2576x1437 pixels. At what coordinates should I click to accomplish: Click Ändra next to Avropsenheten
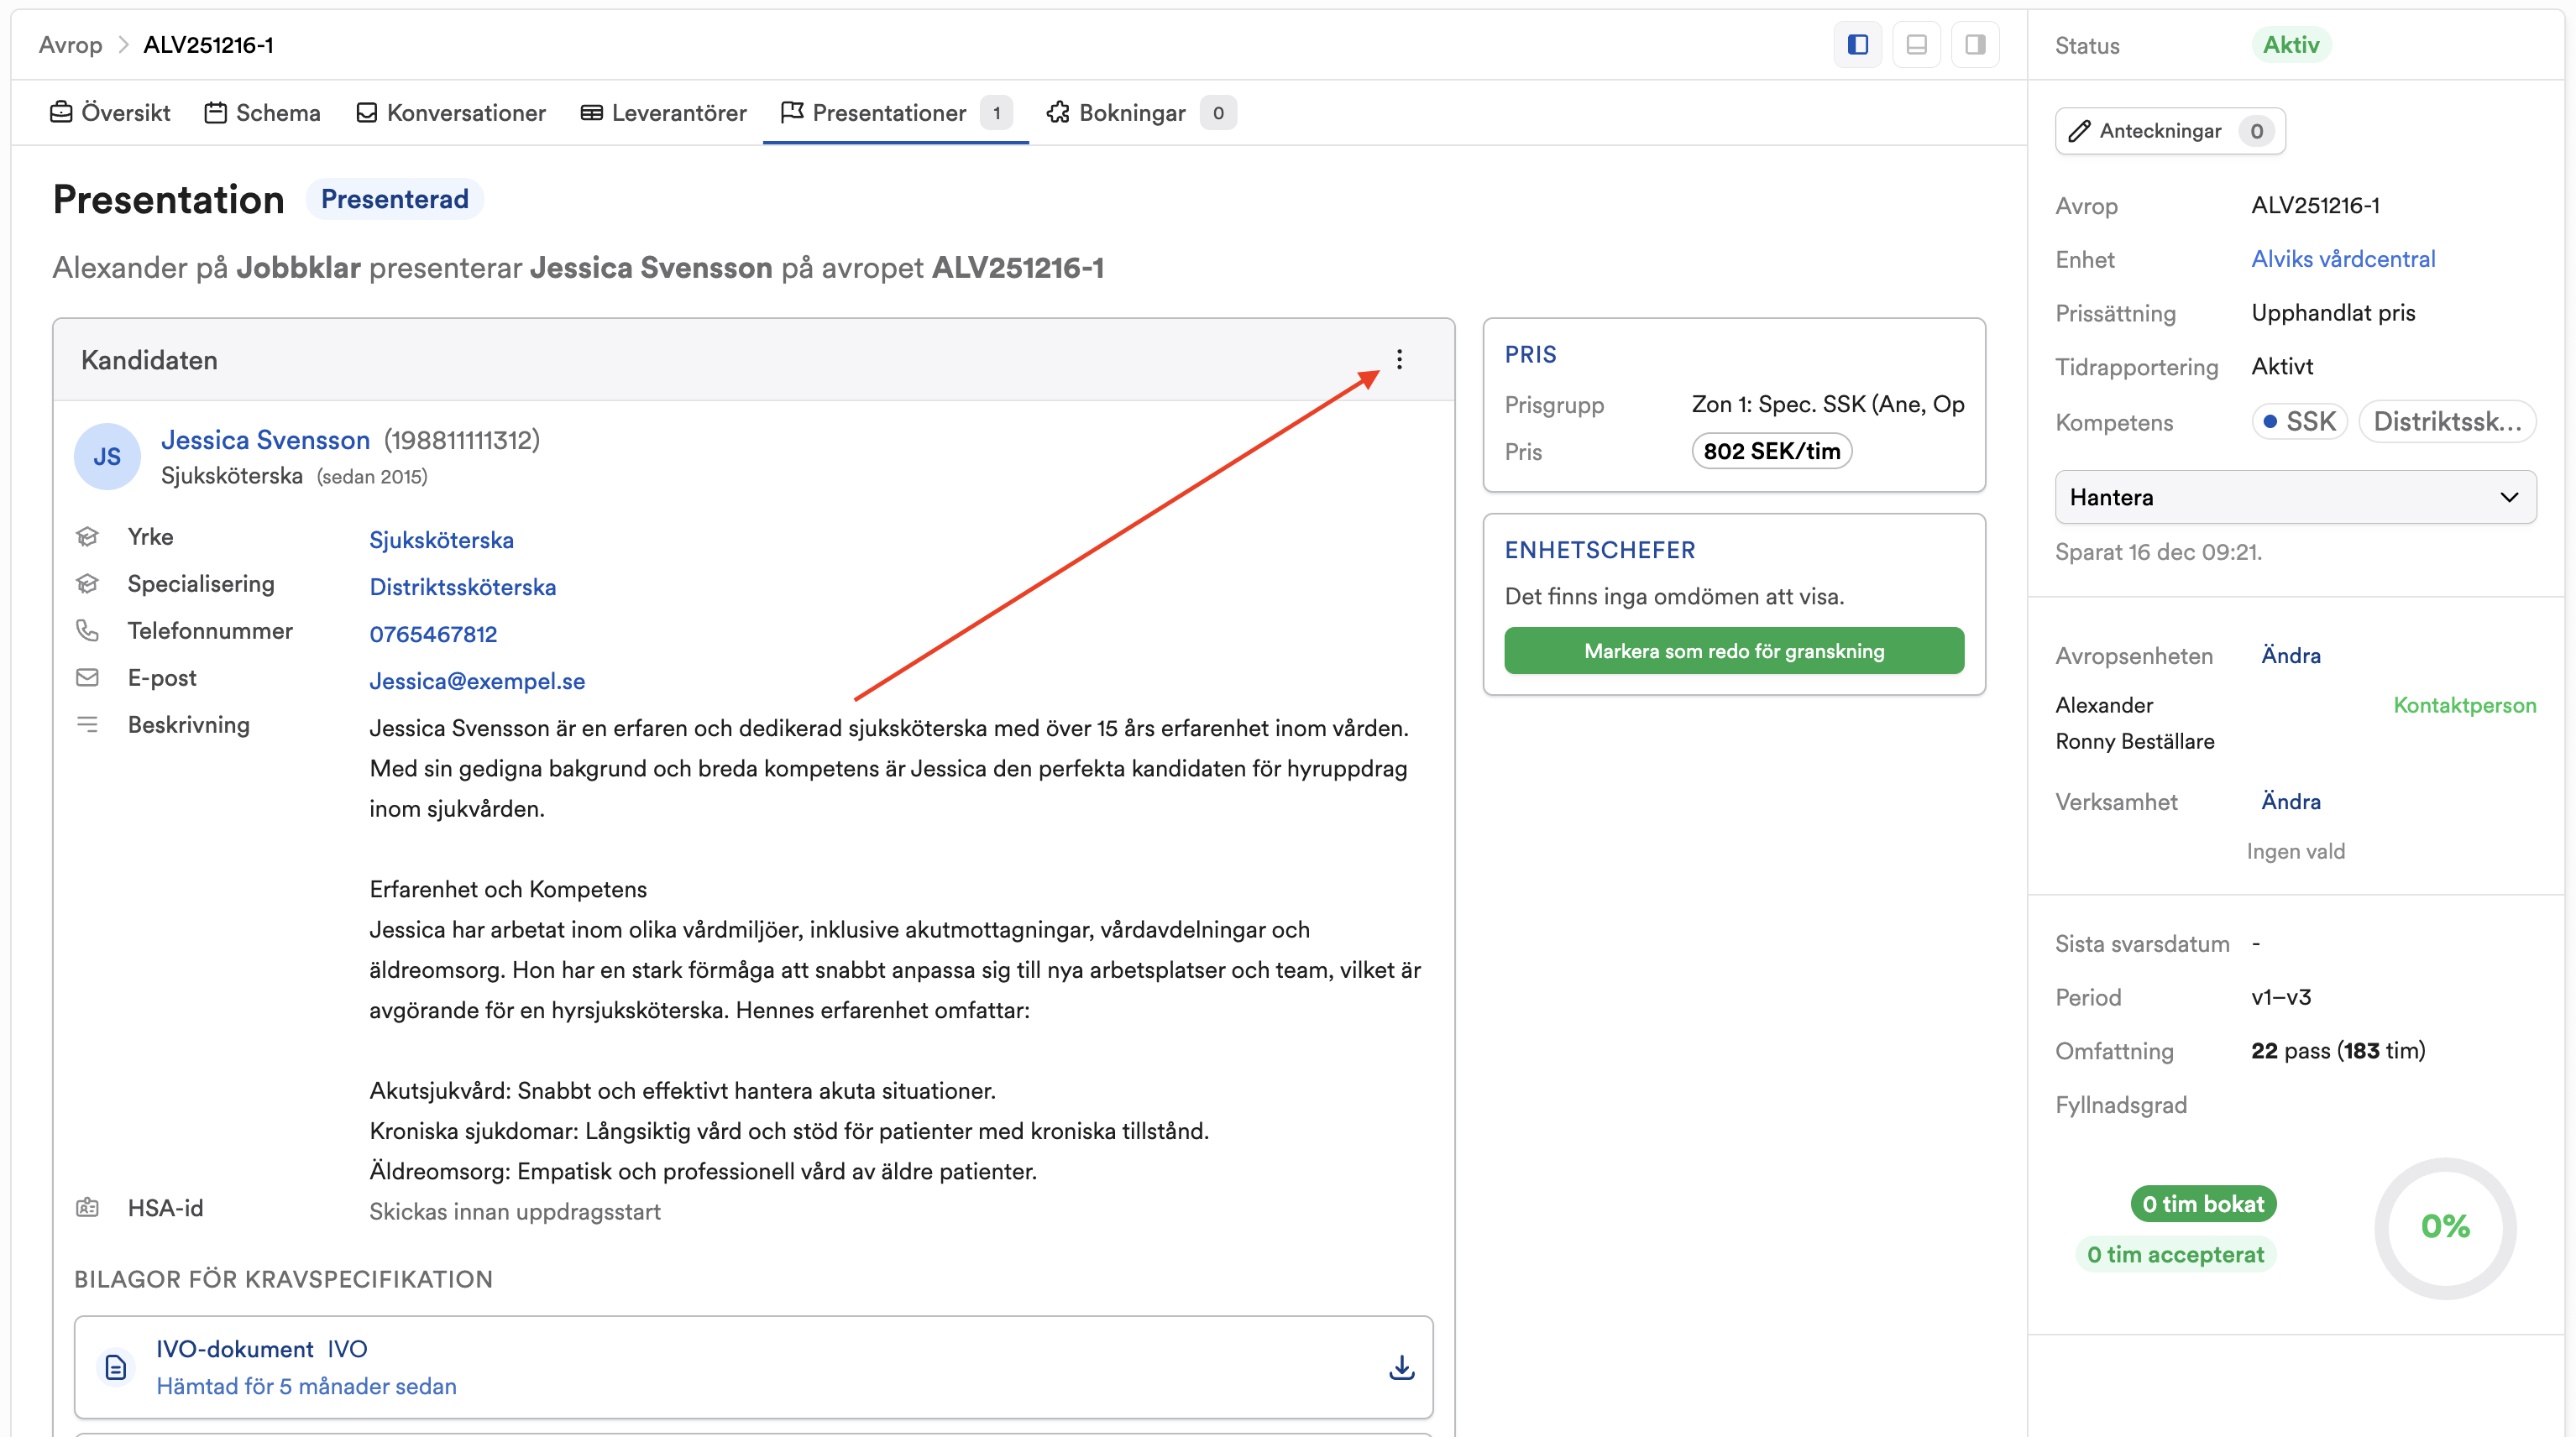pyautogui.click(x=2291, y=655)
